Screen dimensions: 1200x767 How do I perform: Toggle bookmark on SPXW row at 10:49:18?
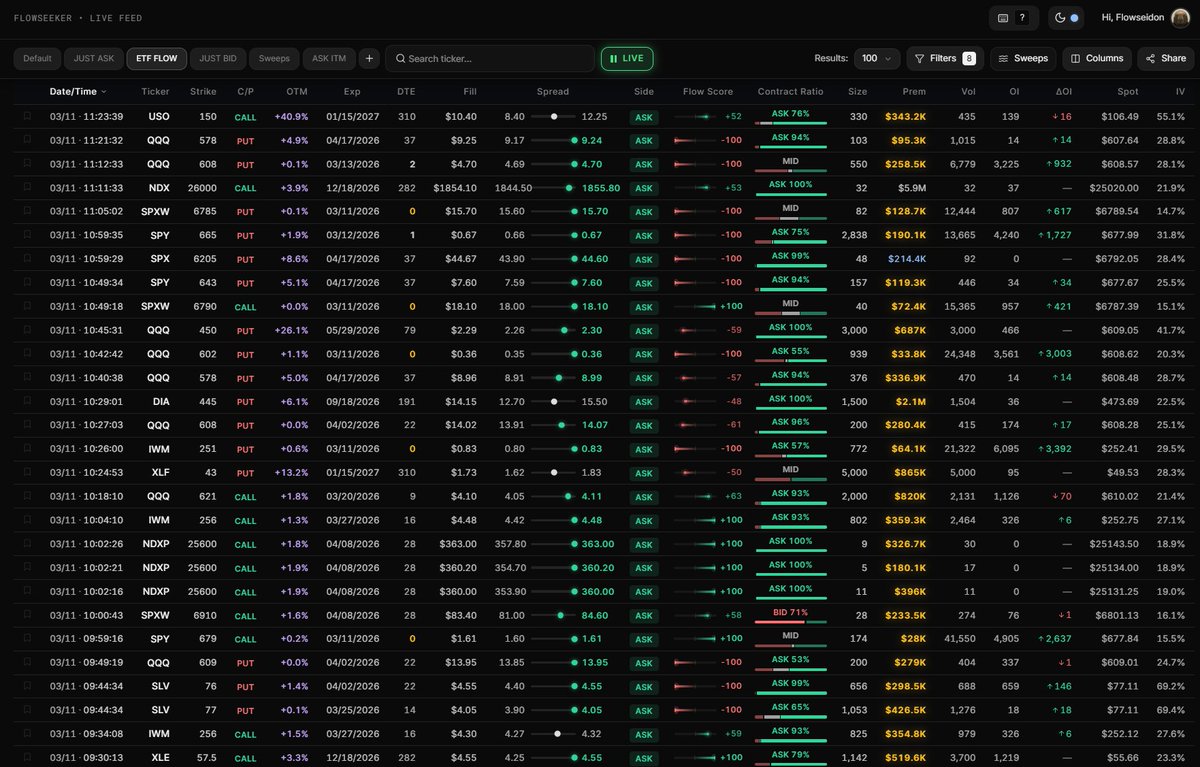click(x=28, y=306)
